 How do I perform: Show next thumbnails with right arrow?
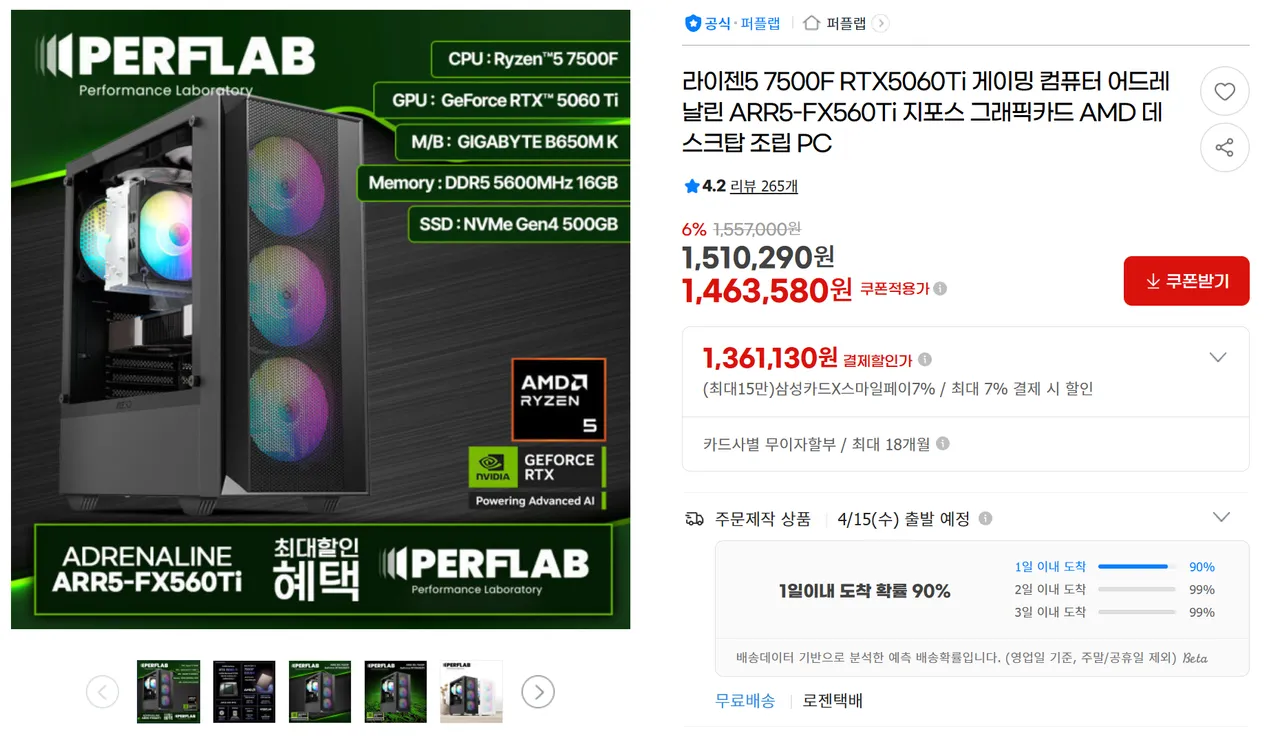point(538,691)
